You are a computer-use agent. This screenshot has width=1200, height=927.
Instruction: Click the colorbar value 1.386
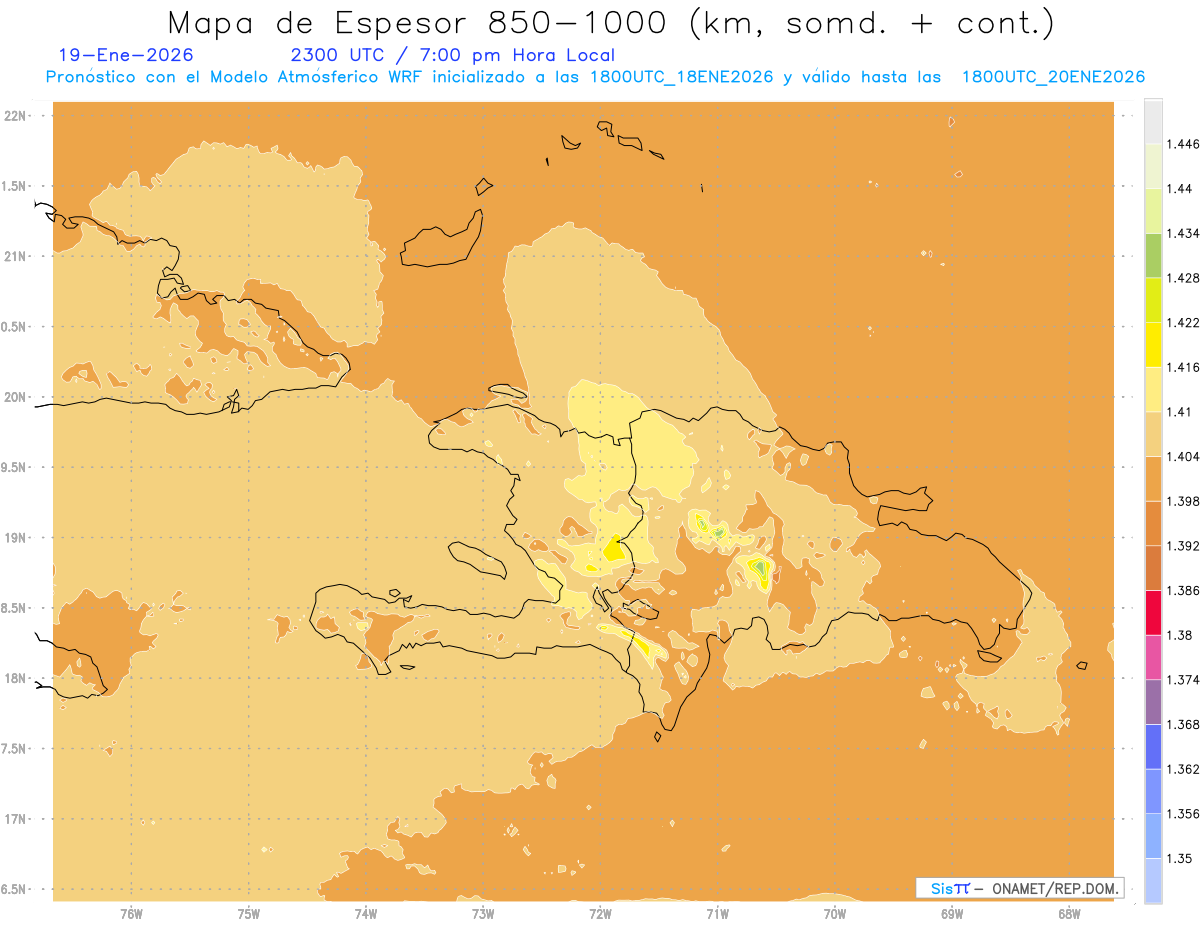point(1185,591)
